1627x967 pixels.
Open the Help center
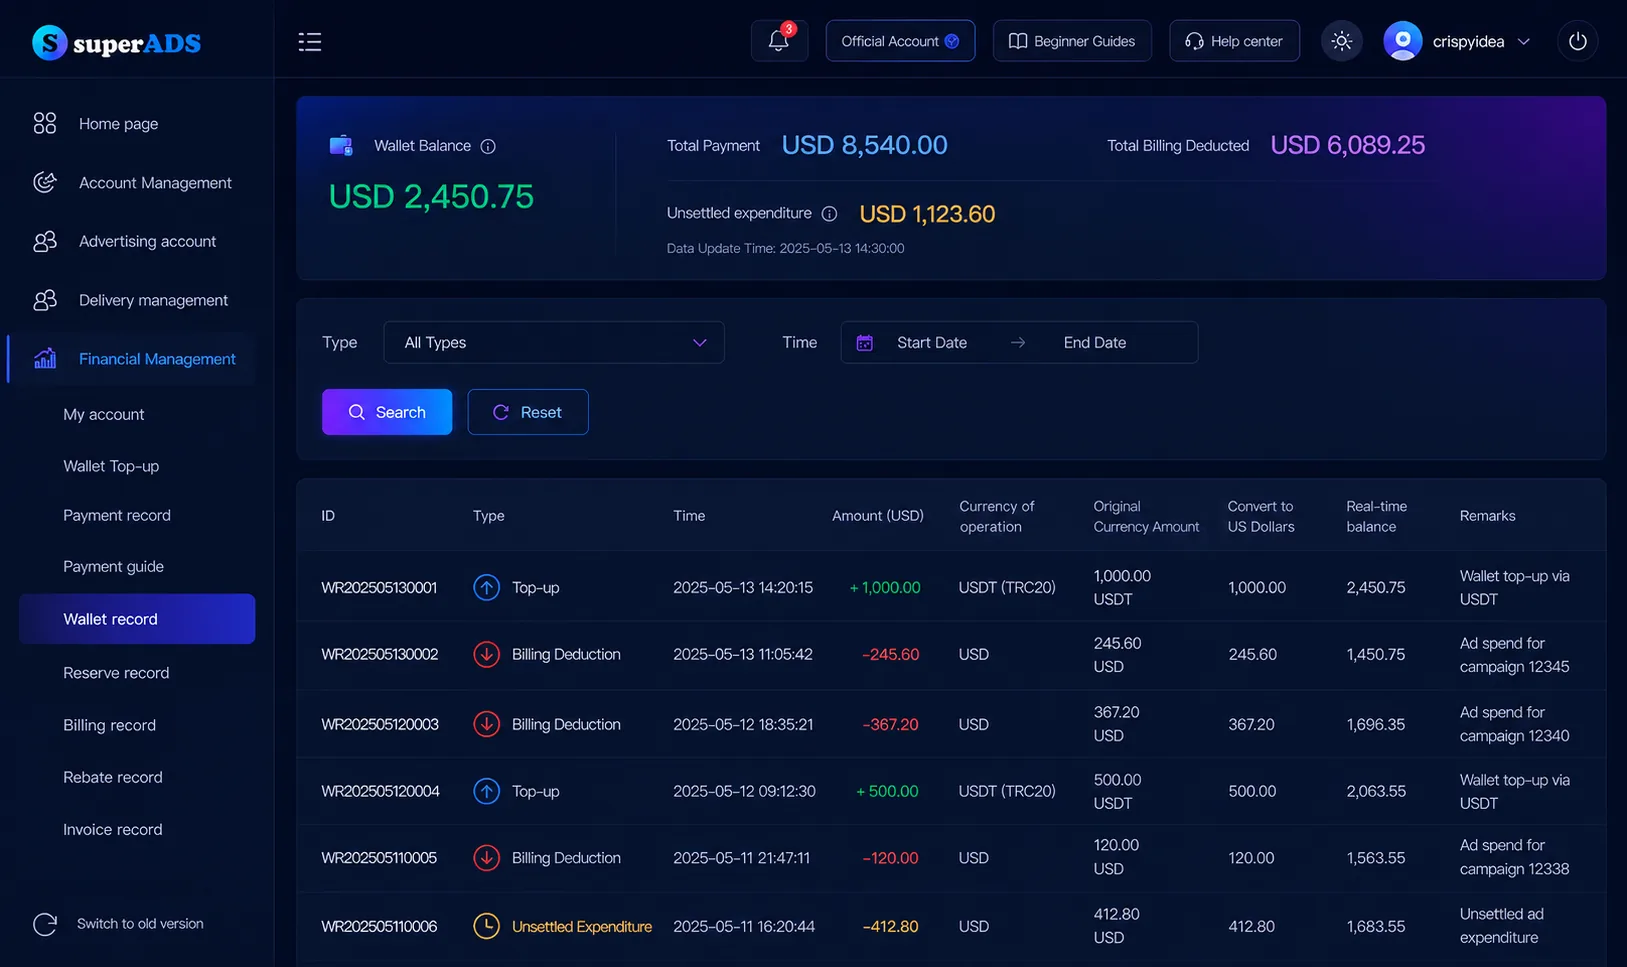[1235, 41]
